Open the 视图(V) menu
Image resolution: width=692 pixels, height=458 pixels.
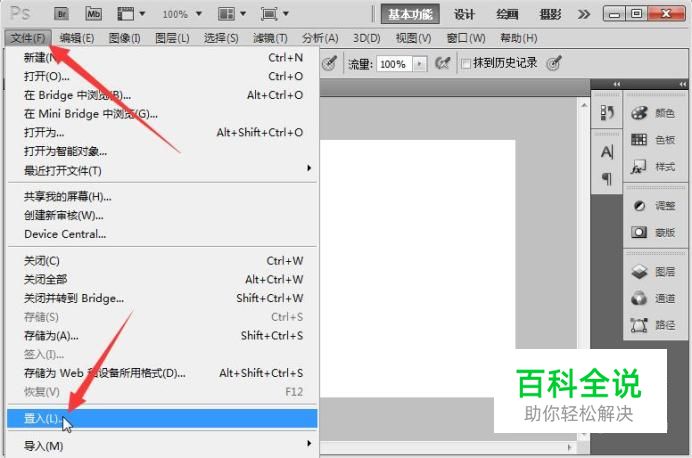point(413,38)
